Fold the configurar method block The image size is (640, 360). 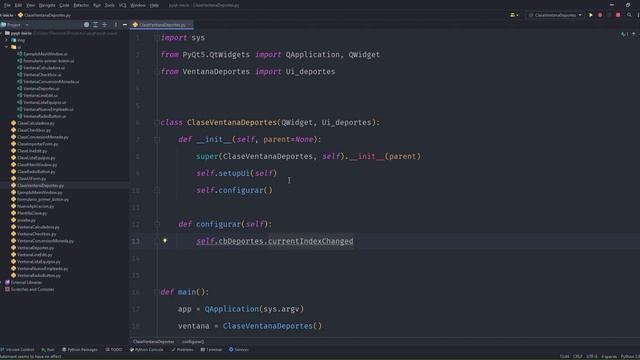(x=157, y=224)
